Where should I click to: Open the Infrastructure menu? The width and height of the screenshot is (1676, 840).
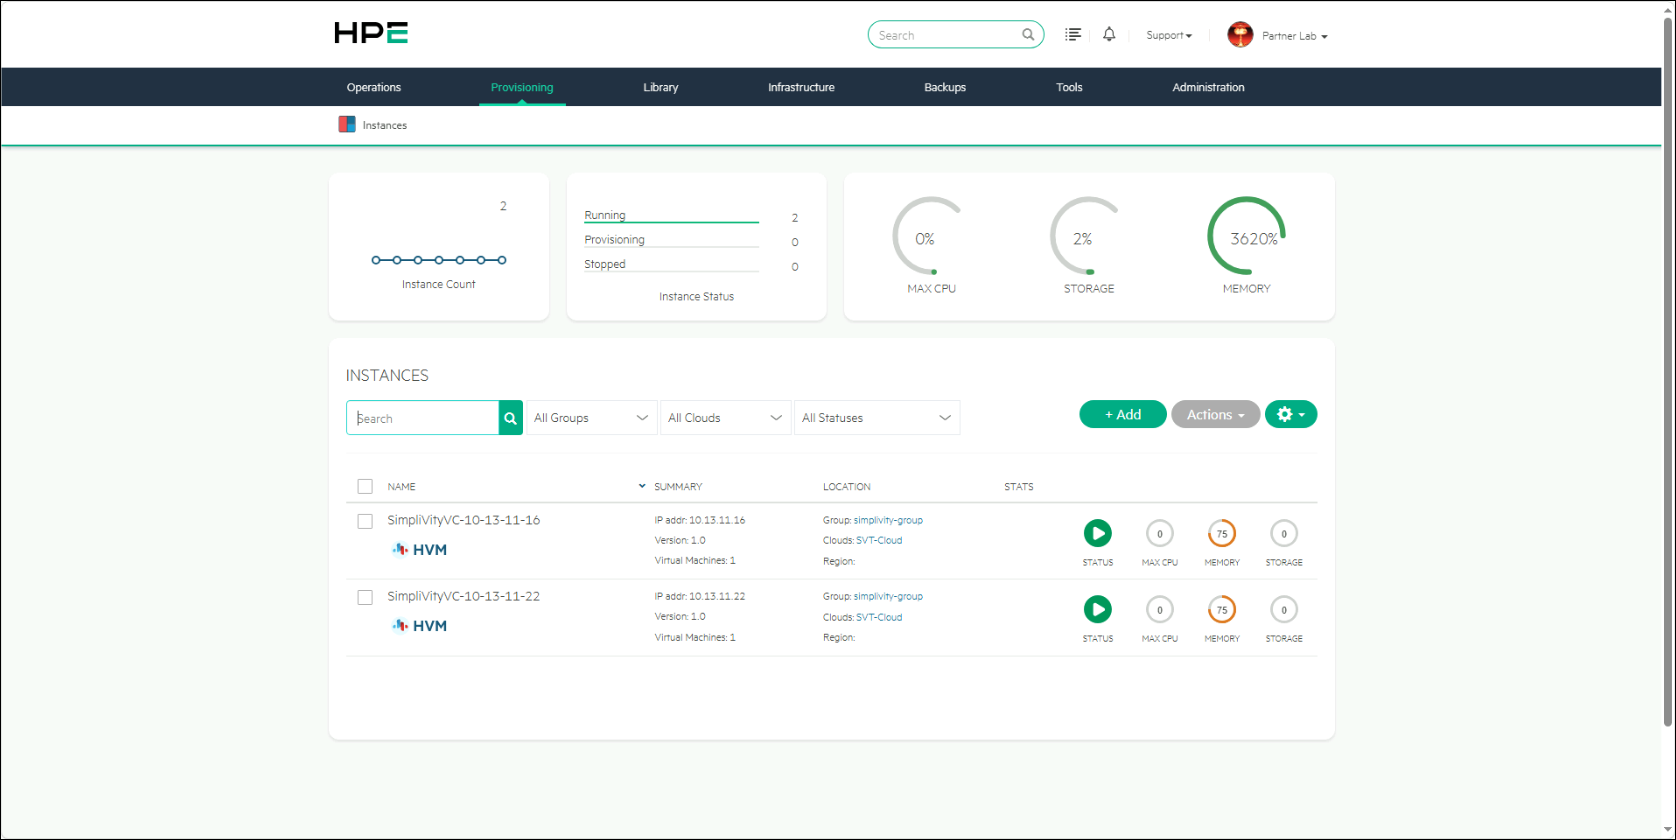[x=801, y=87]
